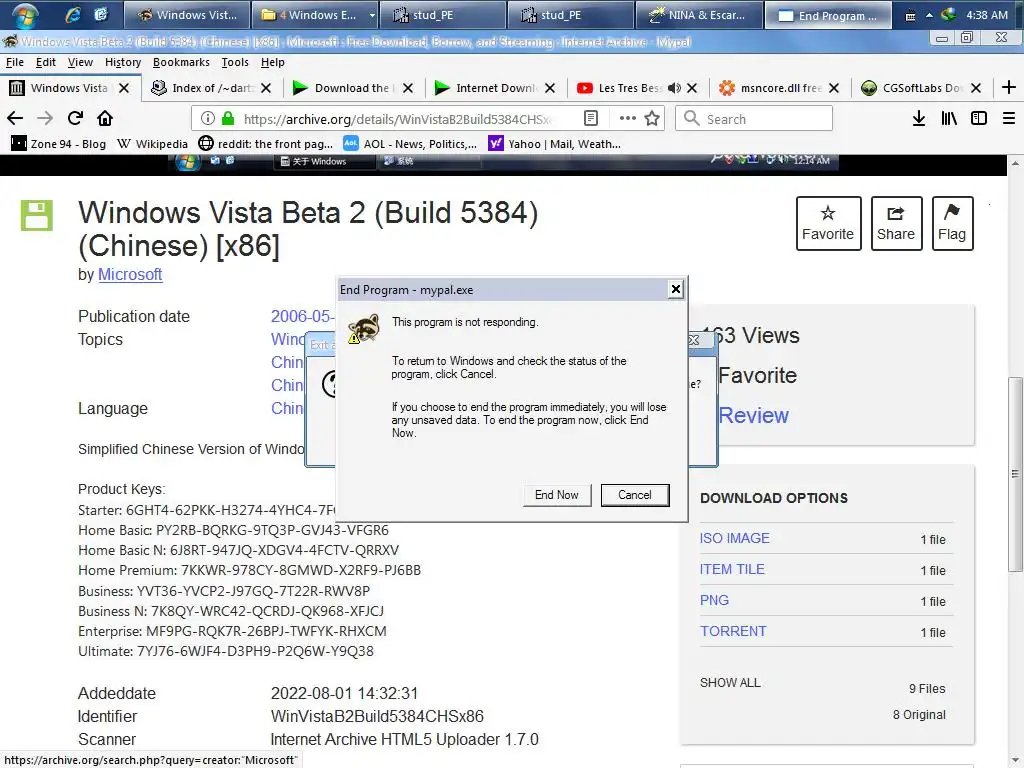Expand ISO IMAGE download option

pos(735,538)
